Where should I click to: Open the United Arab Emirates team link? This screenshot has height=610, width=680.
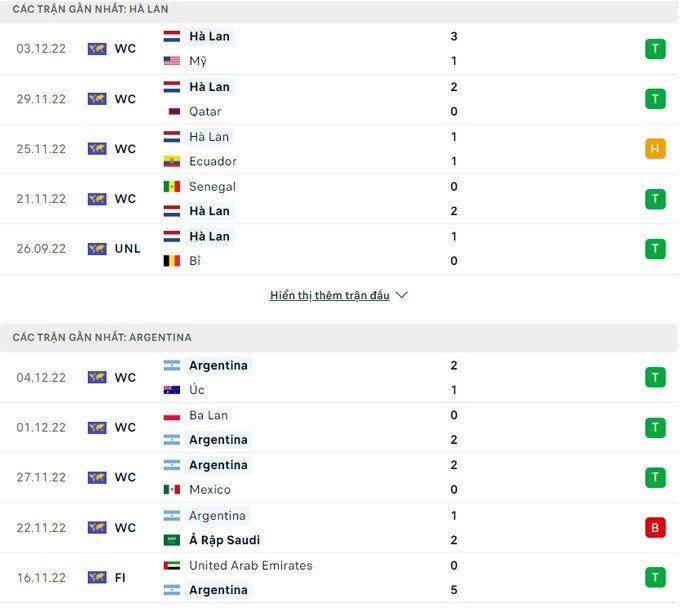tap(250, 565)
